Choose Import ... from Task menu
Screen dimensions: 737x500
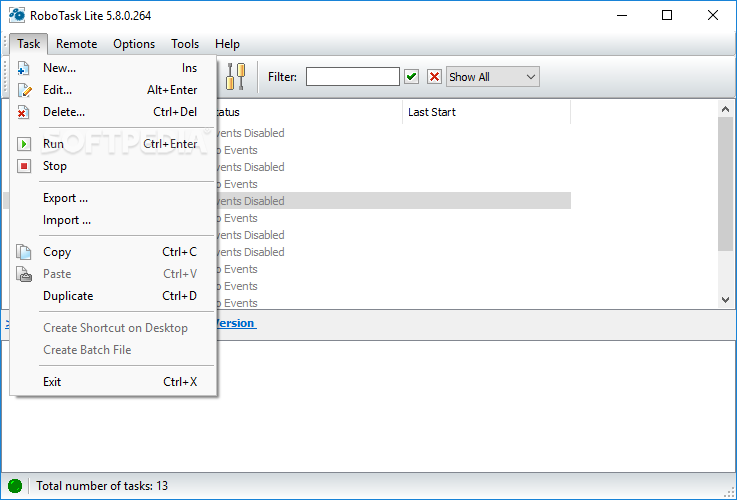point(113,220)
